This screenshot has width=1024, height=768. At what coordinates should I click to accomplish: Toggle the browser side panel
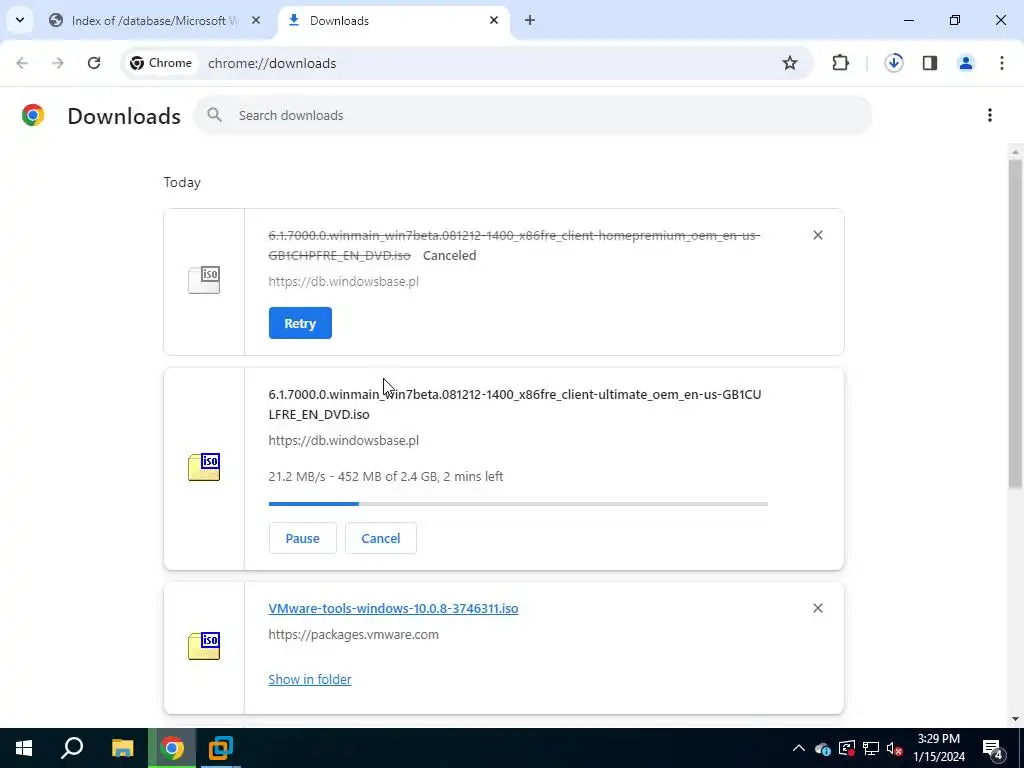pos(930,63)
